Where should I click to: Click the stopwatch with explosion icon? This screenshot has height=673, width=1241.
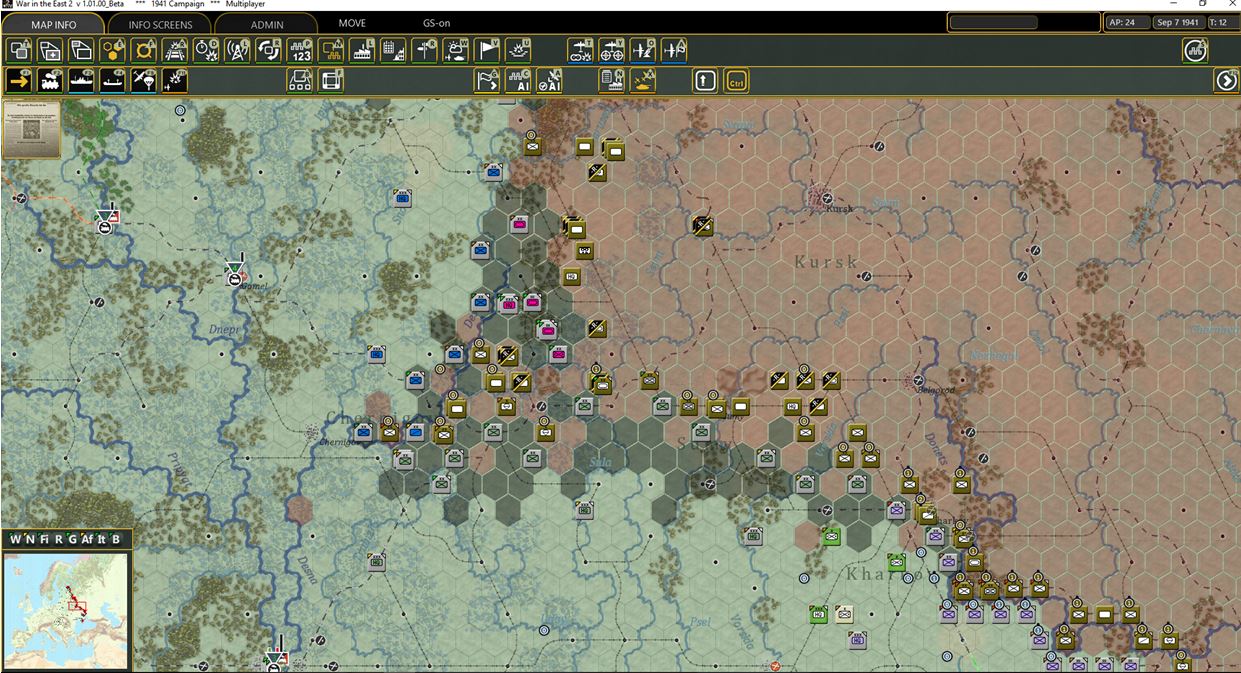[206, 50]
